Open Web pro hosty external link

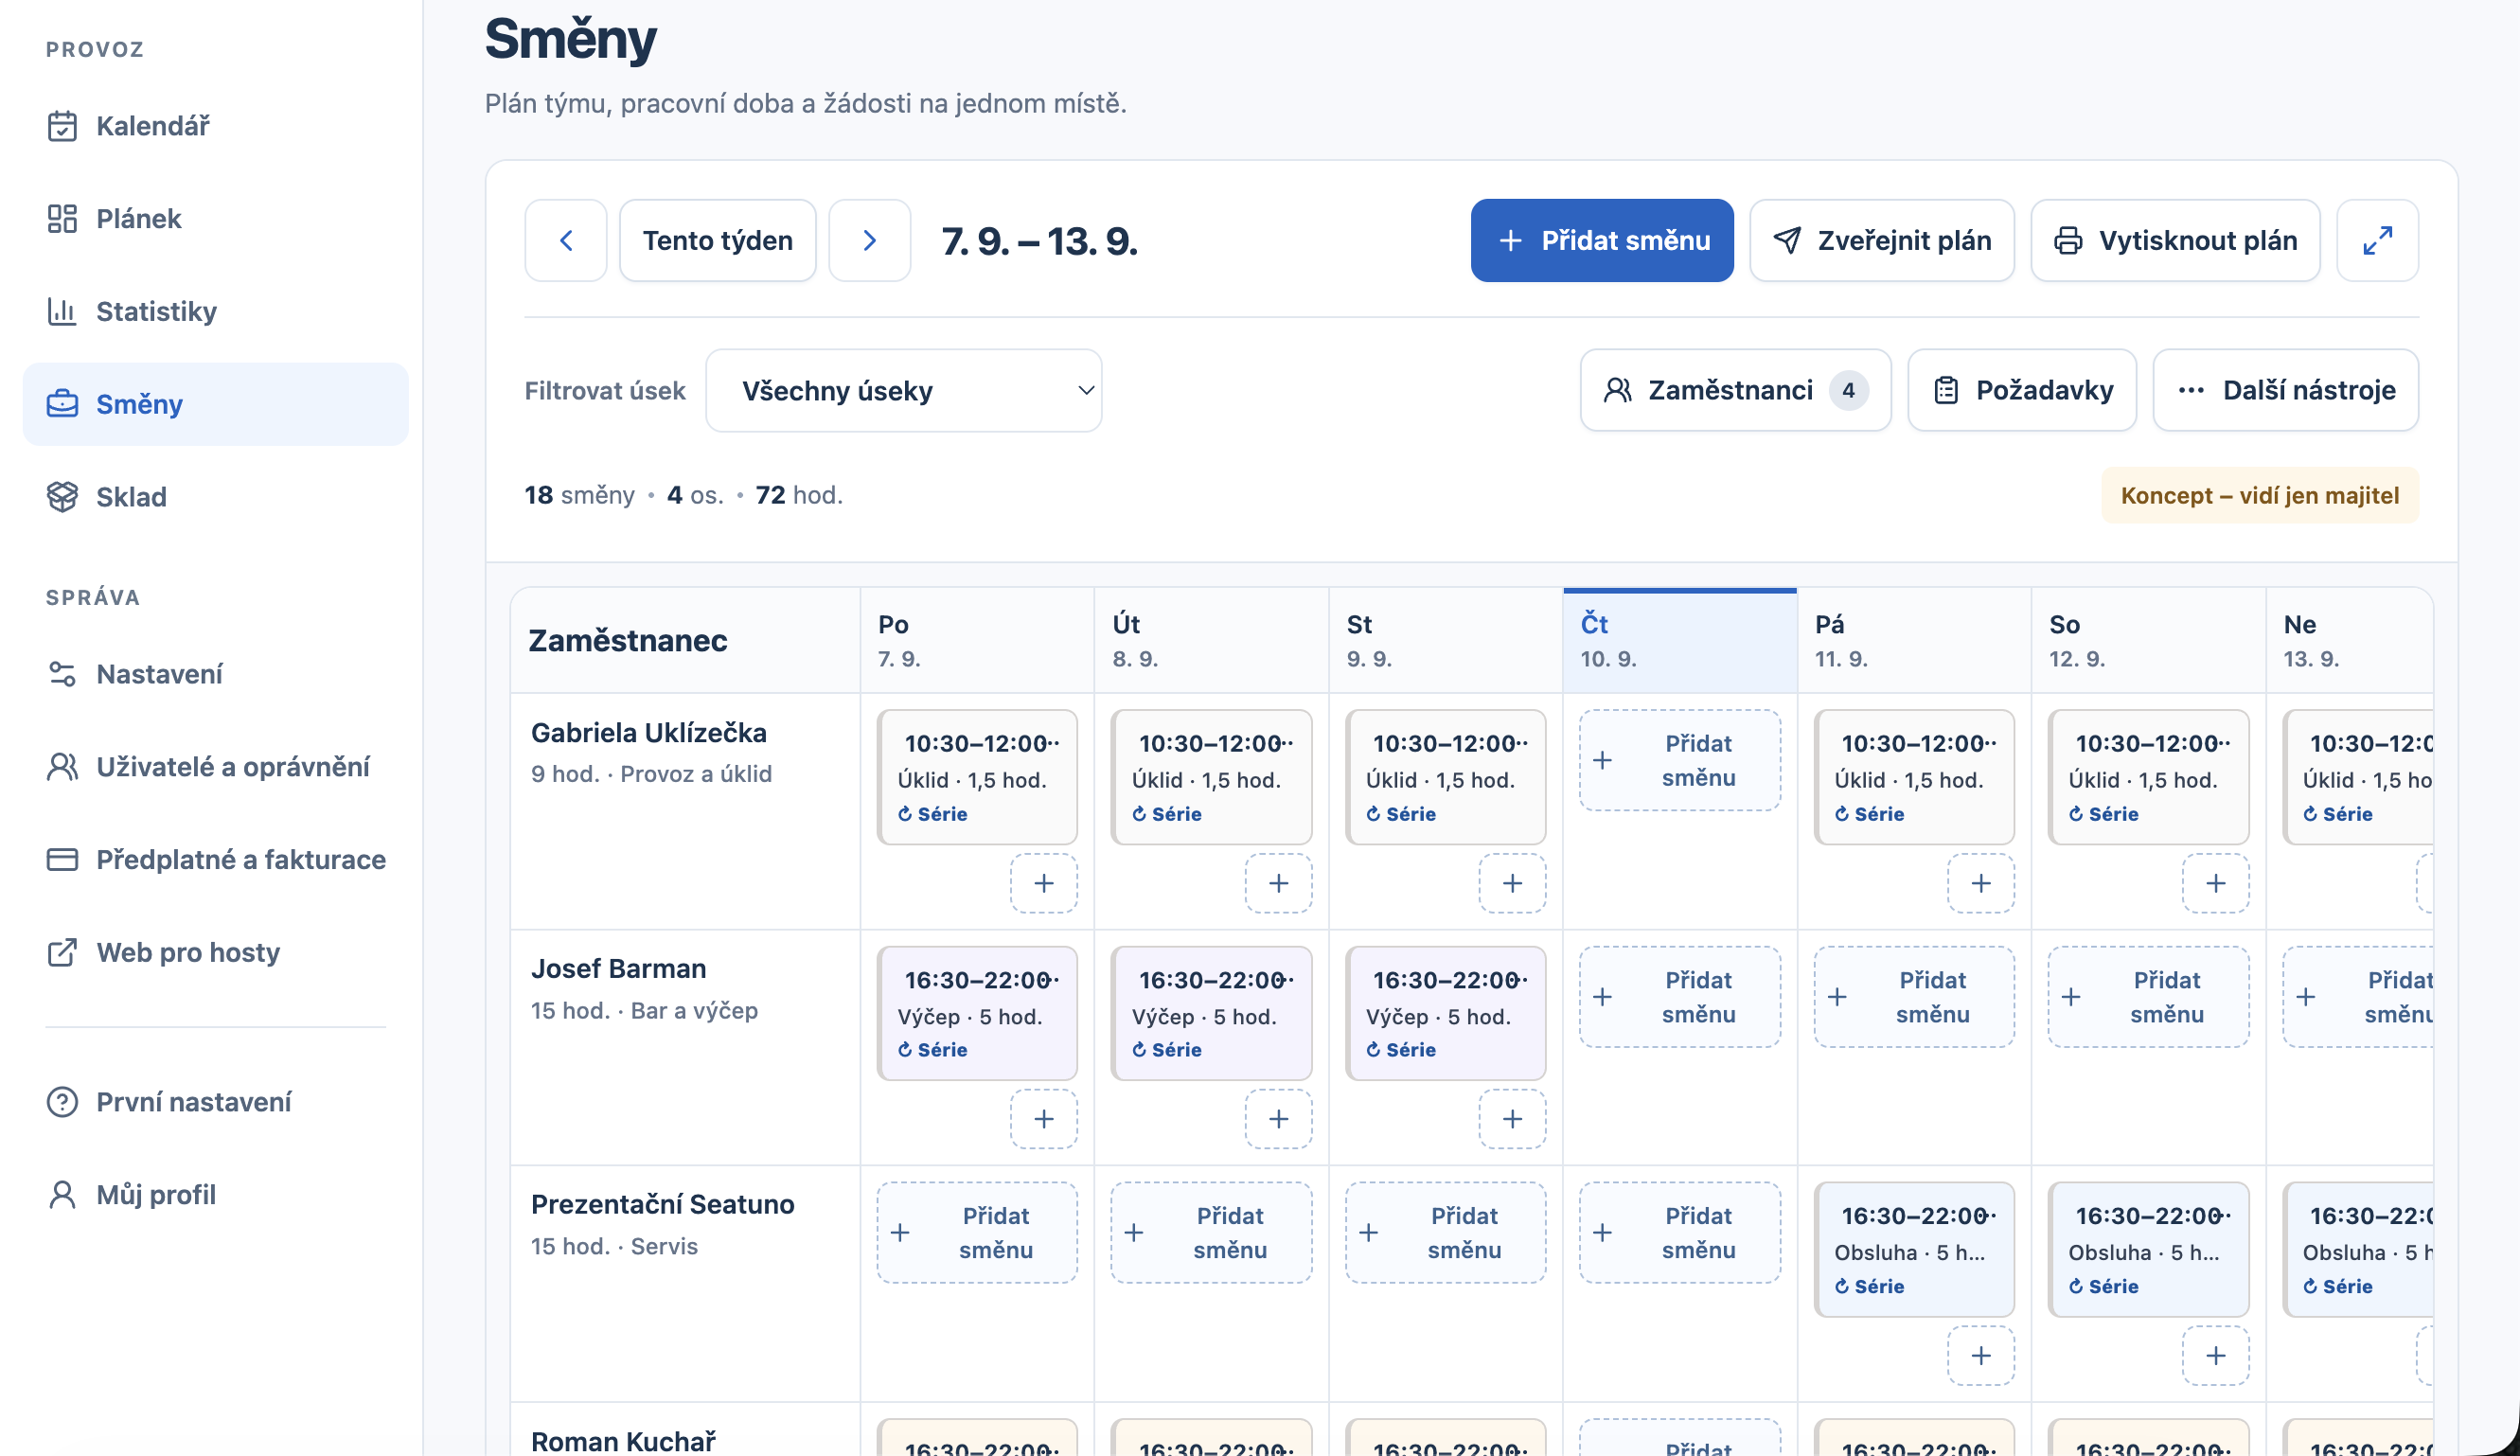pyautogui.click(x=215, y=952)
